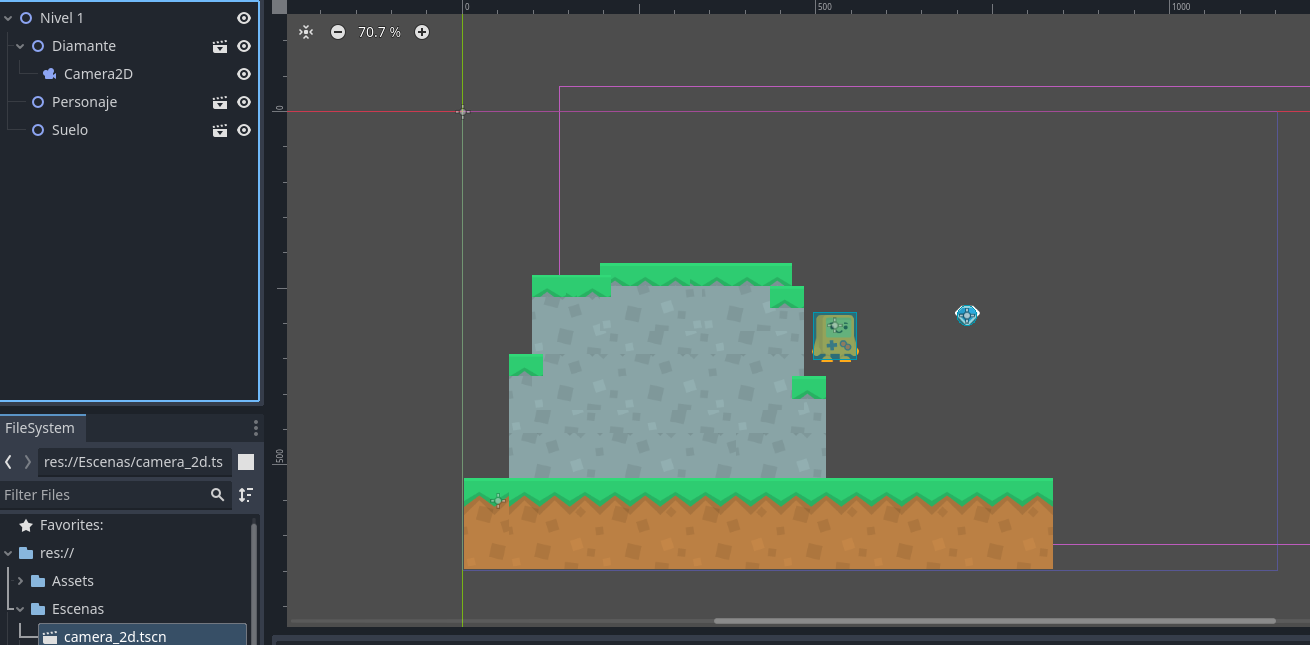Click the Nivel 1 node type icon

coord(26,18)
